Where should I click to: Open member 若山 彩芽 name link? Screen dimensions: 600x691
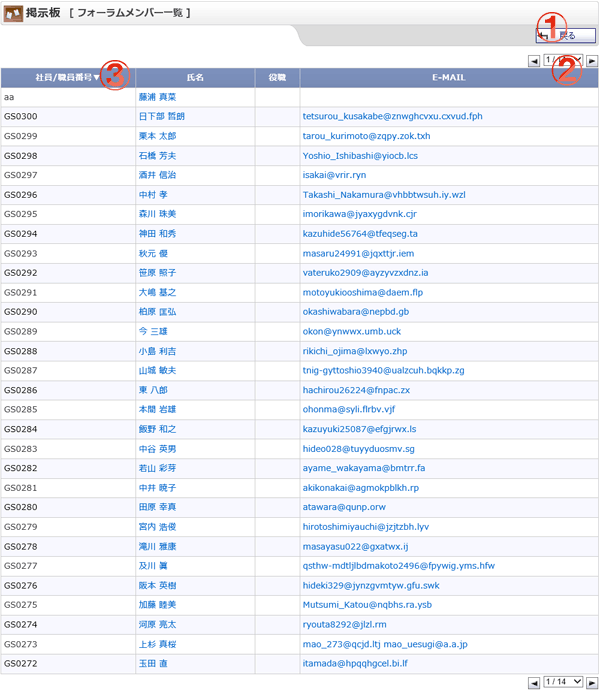pyautogui.click(x=157, y=468)
